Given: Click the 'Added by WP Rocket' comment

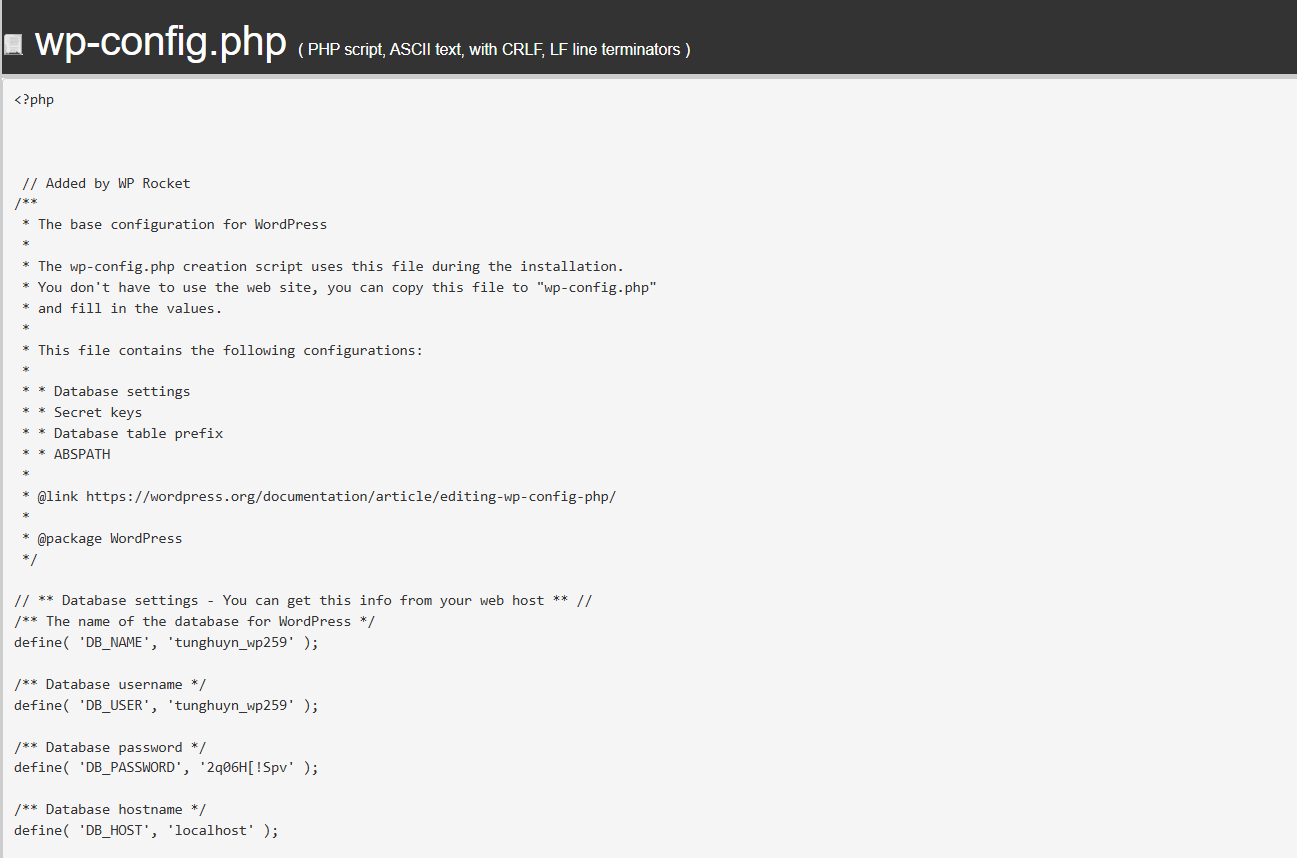Looking at the screenshot, I should click(106, 183).
